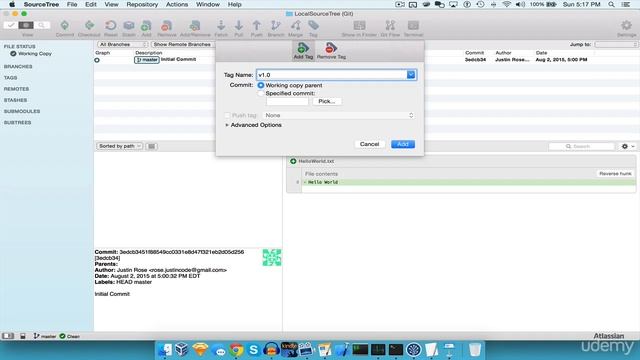Click the Pull toolbar icon

click(x=239, y=26)
